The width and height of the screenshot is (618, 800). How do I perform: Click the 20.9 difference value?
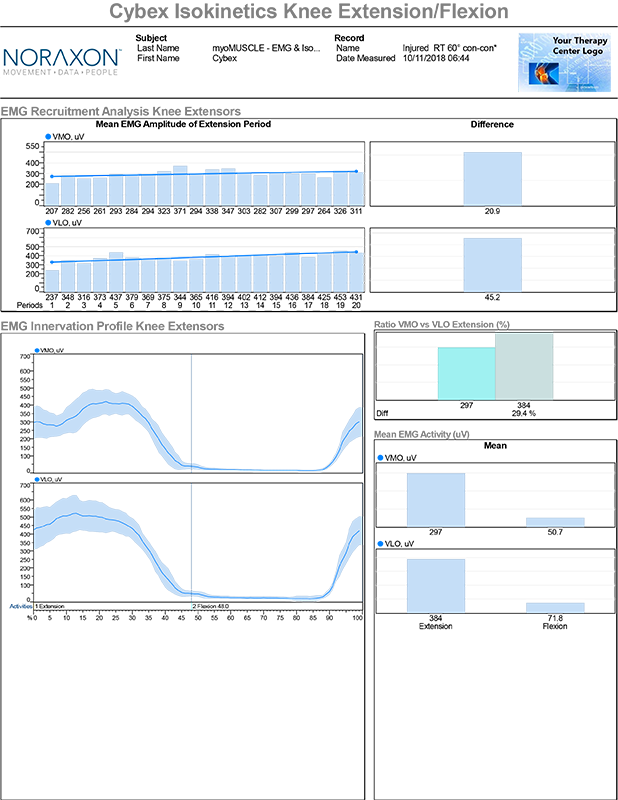click(x=492, y=211)
